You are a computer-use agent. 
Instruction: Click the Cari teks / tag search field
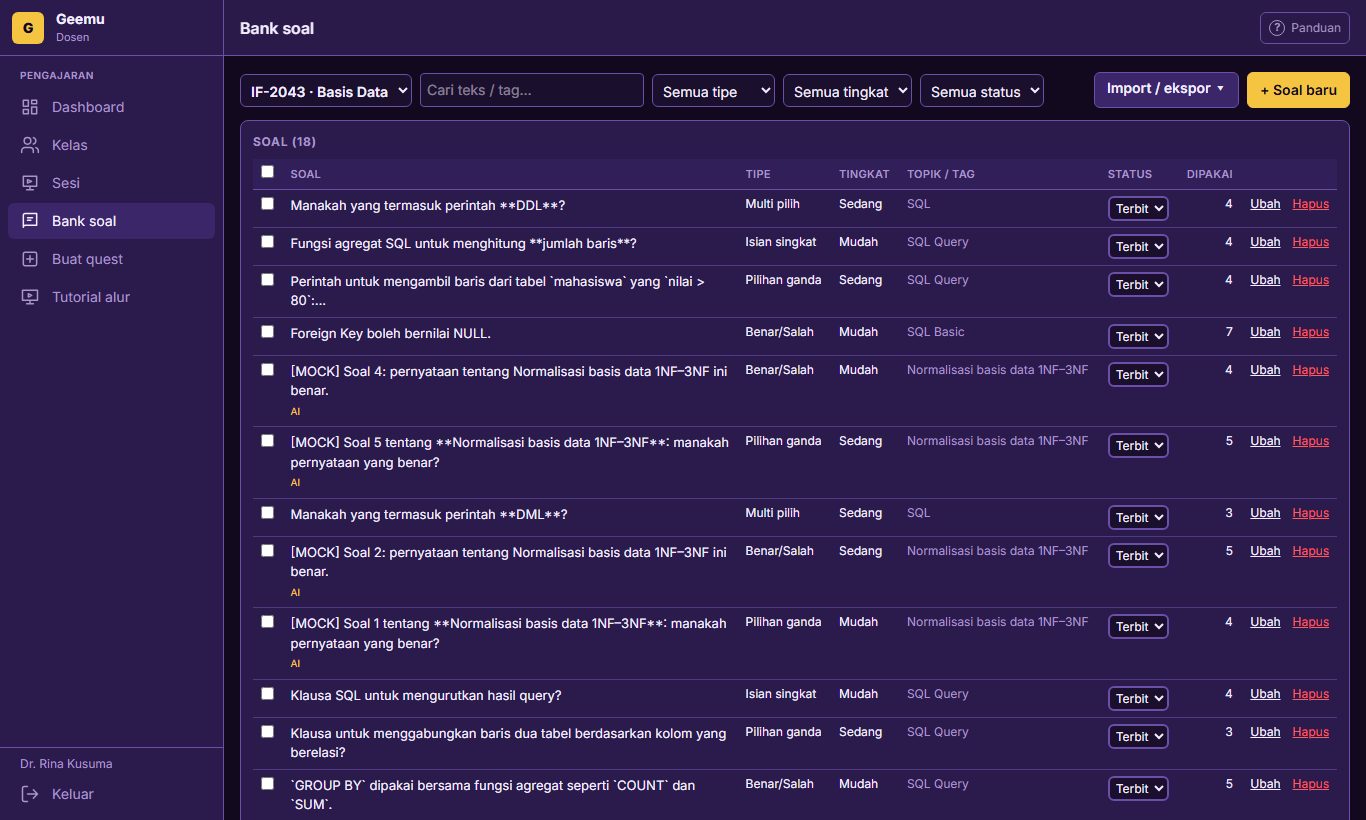(x=532, y=90)
